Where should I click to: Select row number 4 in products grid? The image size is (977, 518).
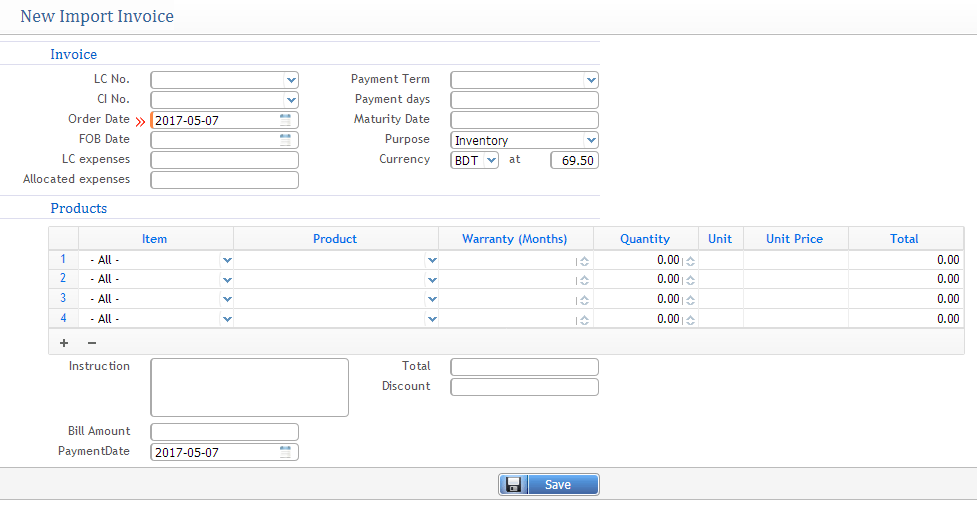63,318
